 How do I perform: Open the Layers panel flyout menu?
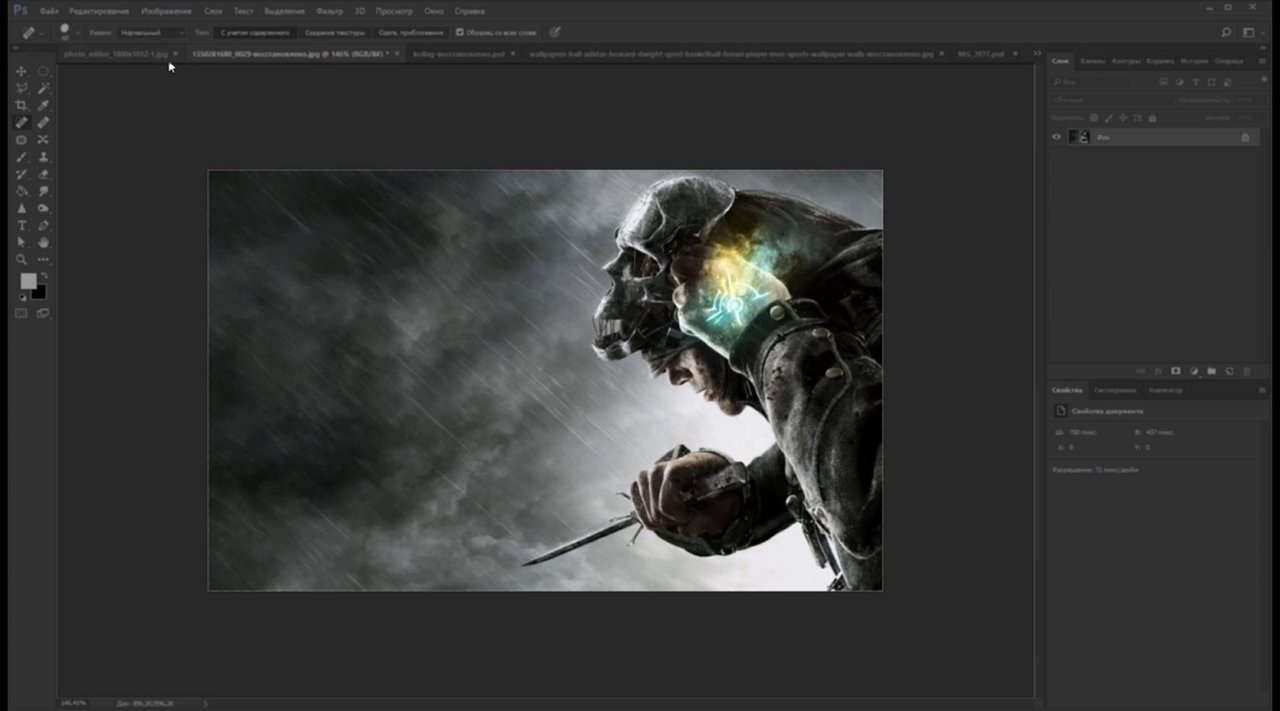pyautogui.click(x=1262, y=61)
